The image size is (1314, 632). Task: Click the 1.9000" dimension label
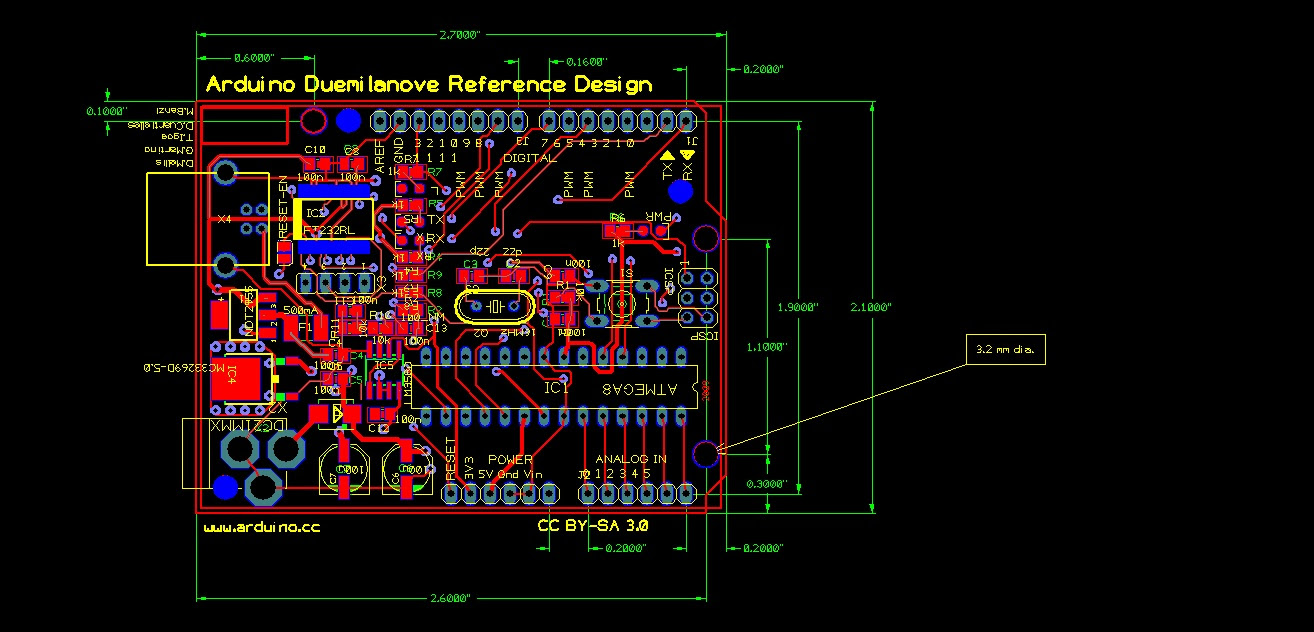(x=798, y=308)
